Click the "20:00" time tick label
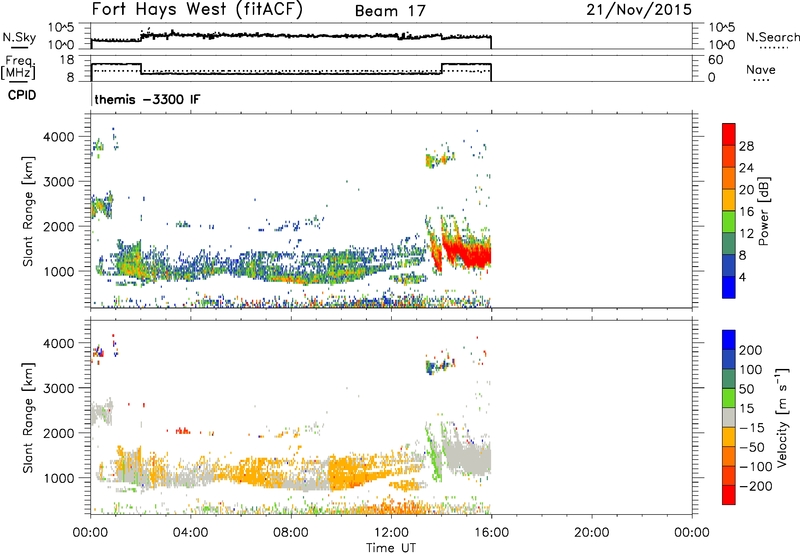This screenshot has height=554, width=800. (x=592, y=533)
